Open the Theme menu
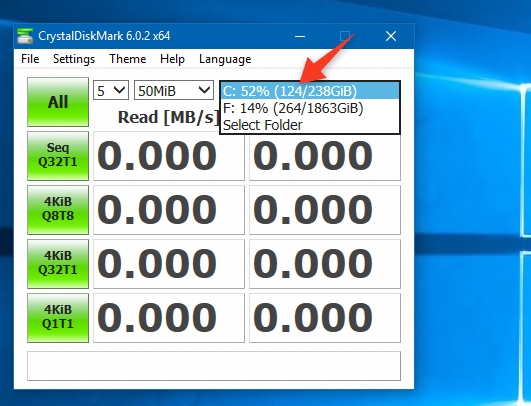This screenshot has height=406, width=531. click(x=127, y=59)
